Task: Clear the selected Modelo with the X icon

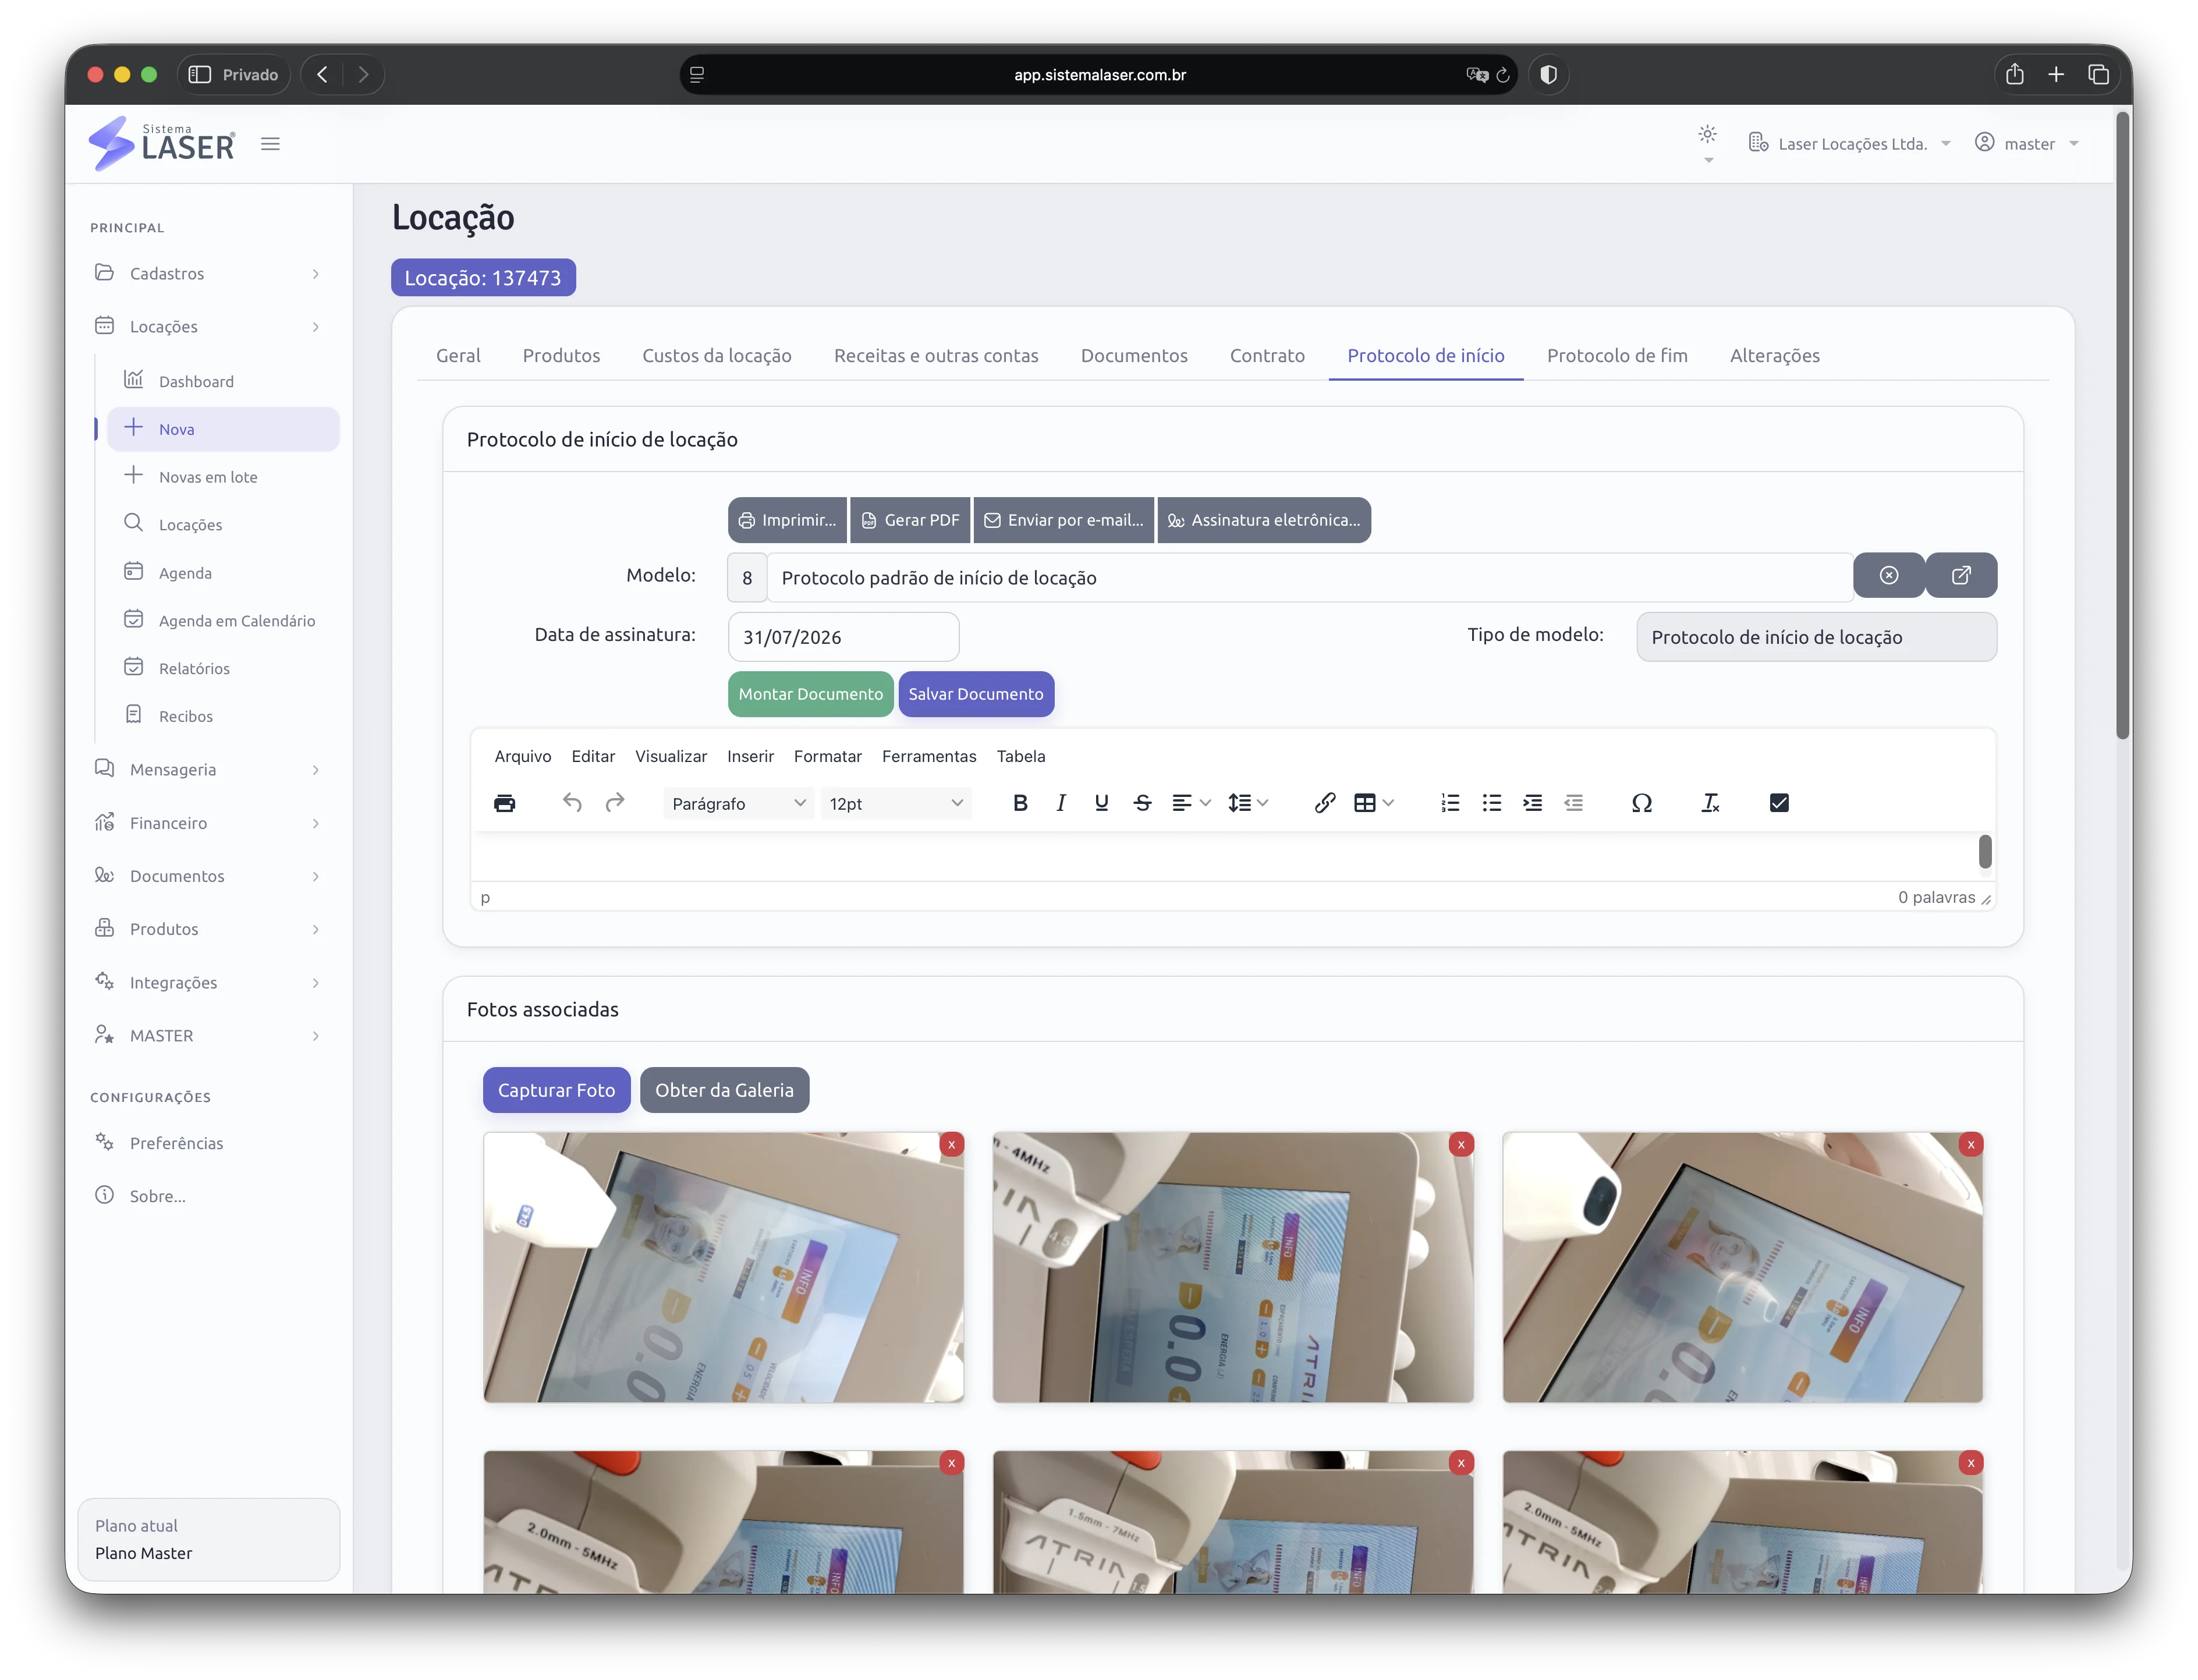Action: tap(1889, 576)
